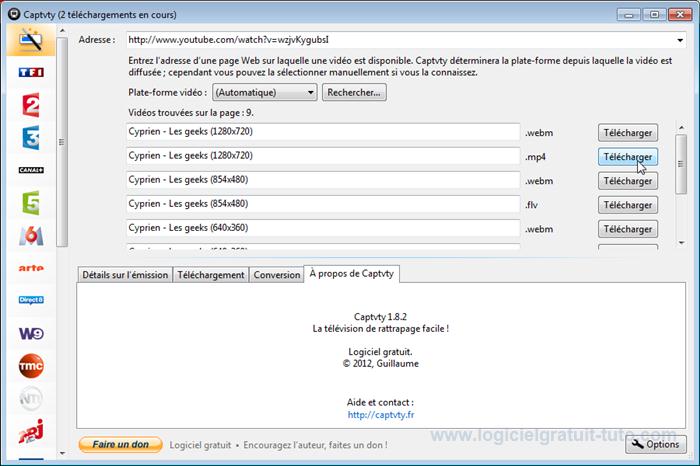700x466 pixels.
Task: Open the Direct 8 channel
Action: coord(31,300)
